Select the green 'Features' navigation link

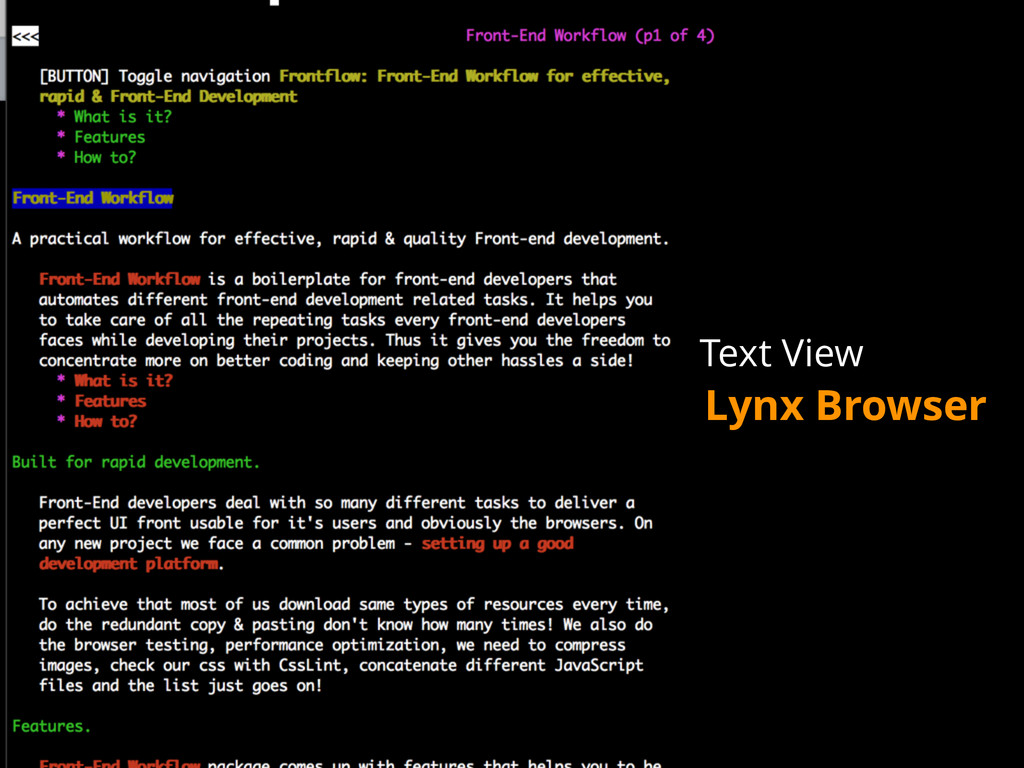click(110, 137)
